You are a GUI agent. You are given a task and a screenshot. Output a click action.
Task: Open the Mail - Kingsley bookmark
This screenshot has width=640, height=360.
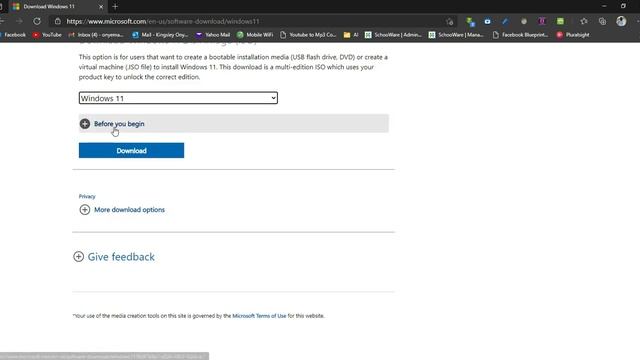[160, 35]
